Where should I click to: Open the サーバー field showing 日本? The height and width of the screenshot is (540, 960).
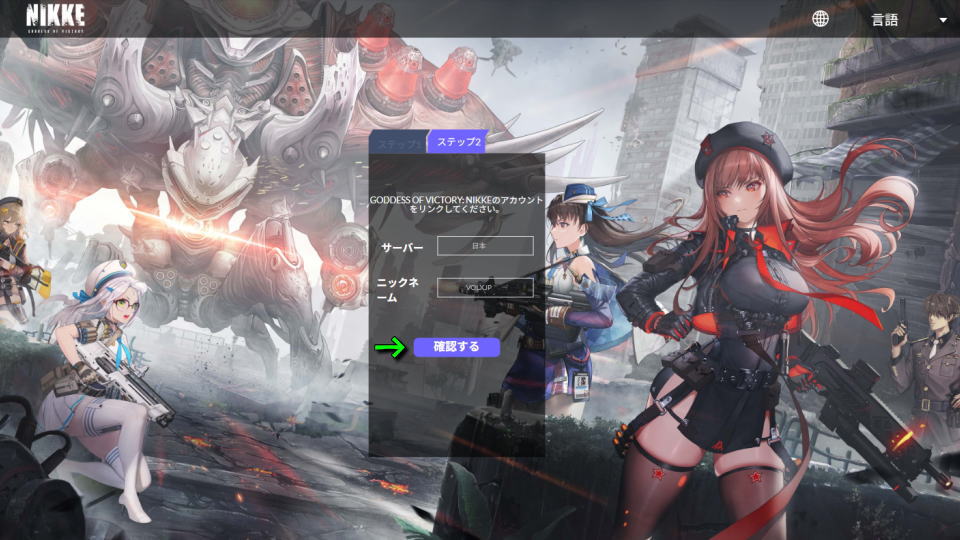click(485, 246)
